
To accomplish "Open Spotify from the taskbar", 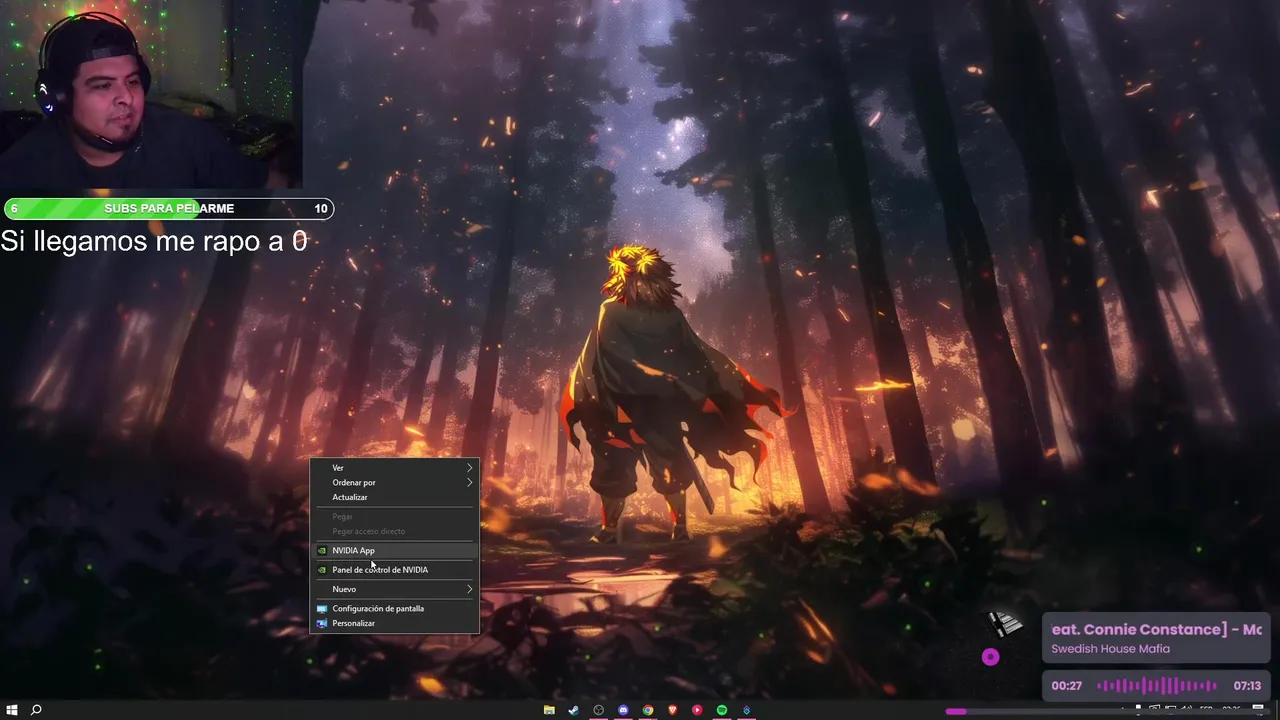I will coord(722,710).
